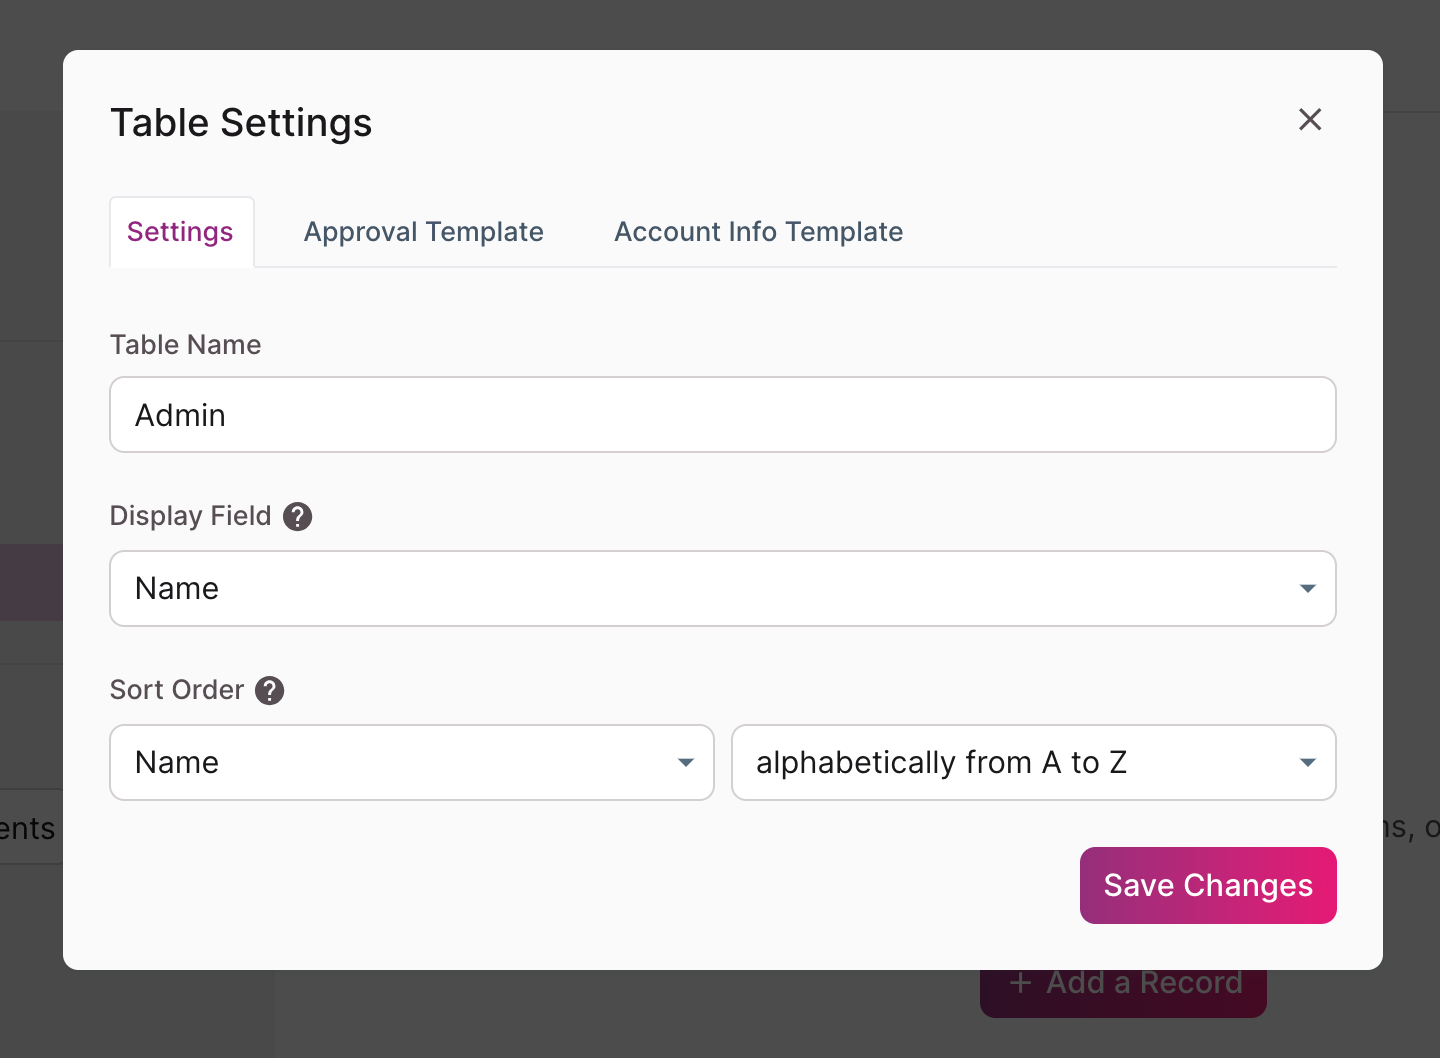Go to the Account Info Template tab

[758, 232]
